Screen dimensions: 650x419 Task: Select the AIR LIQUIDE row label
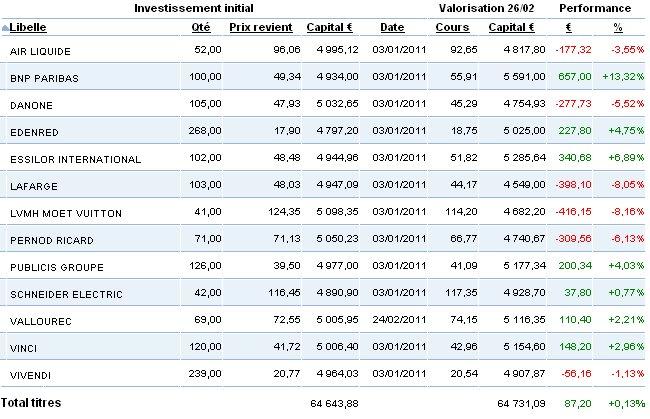click(40, 51)
